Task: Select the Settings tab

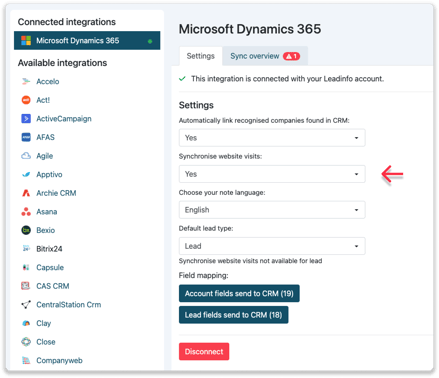Action: (x=200, y=56)
